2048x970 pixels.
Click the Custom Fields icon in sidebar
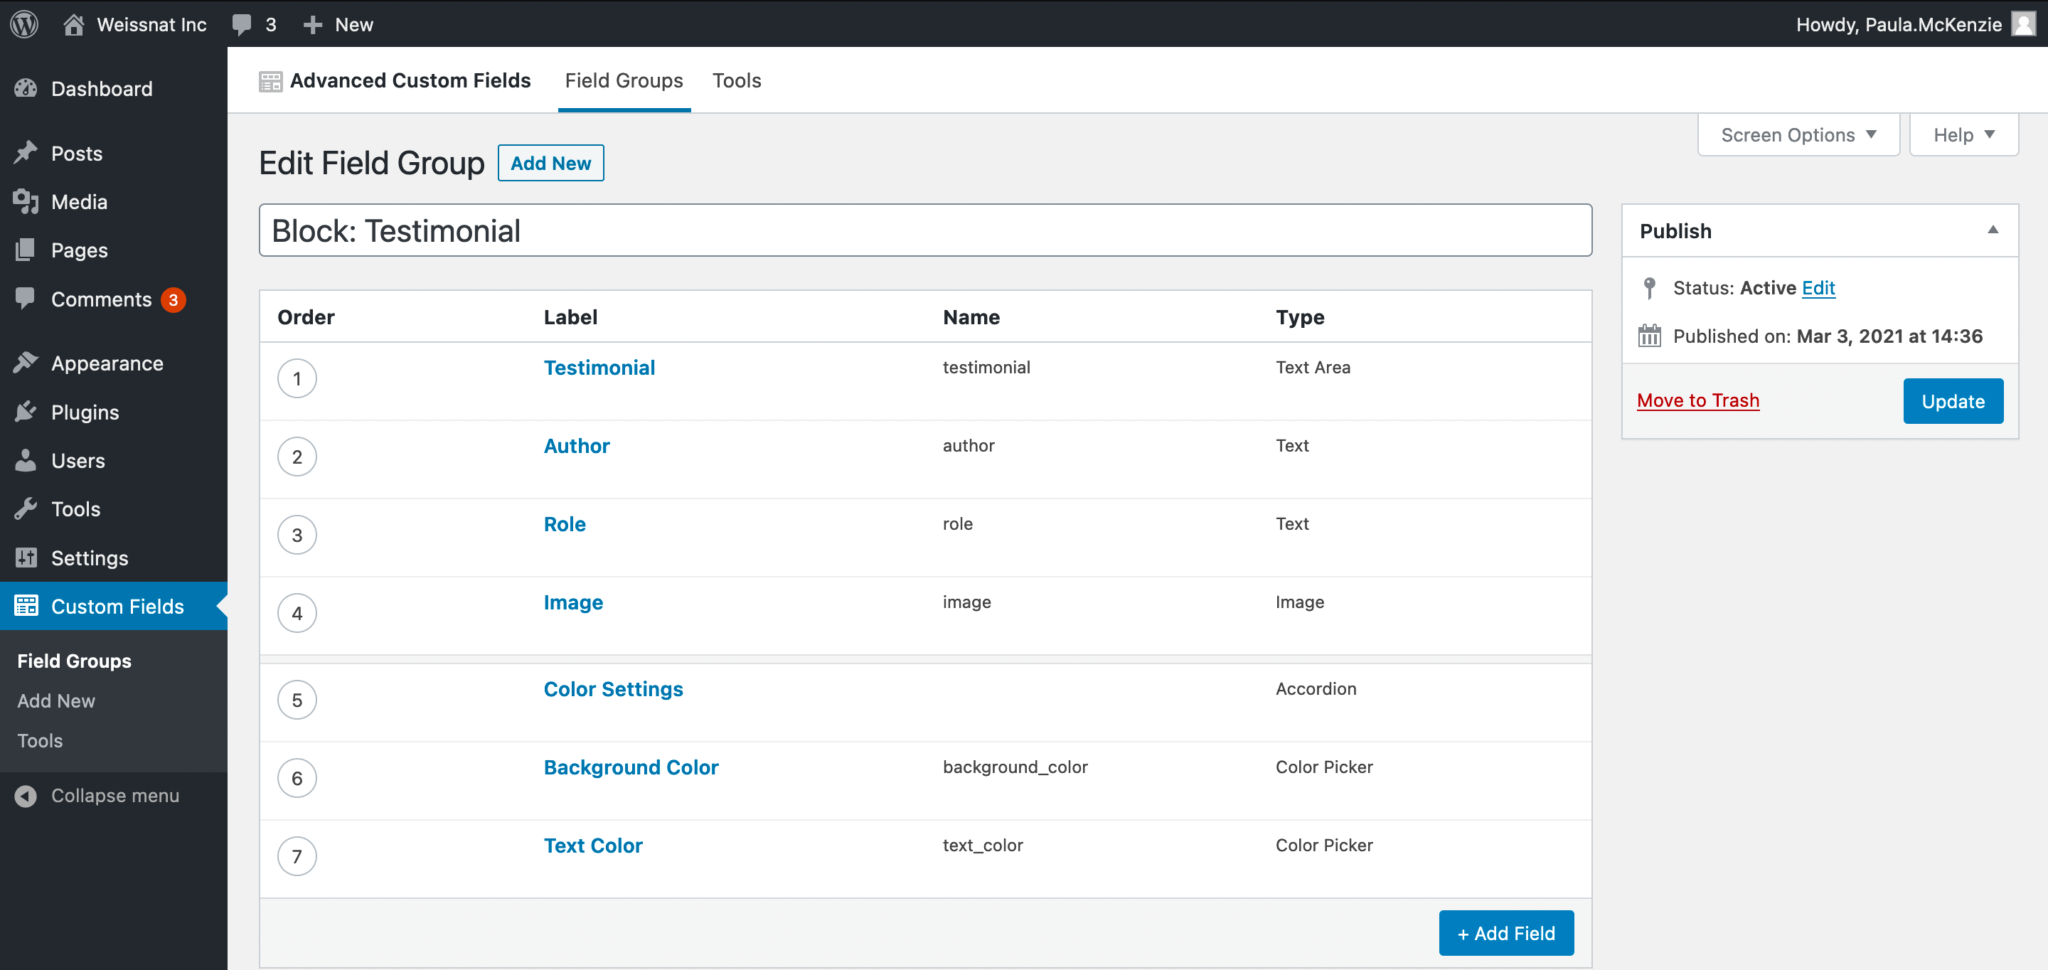click(x=24, y=606)
